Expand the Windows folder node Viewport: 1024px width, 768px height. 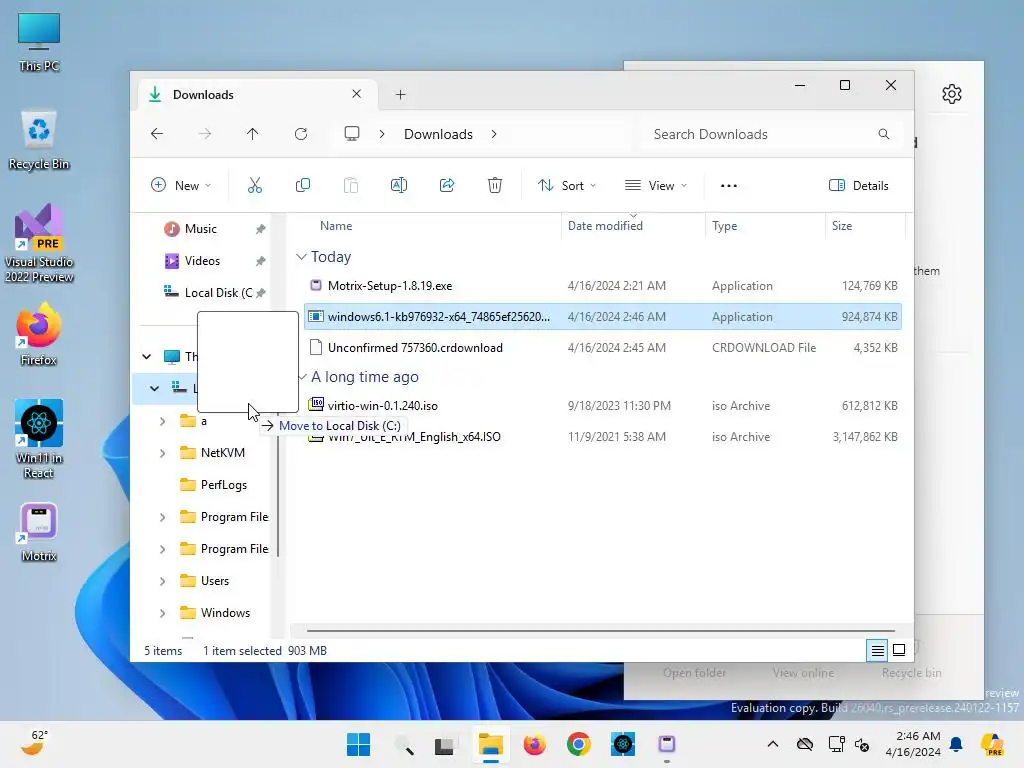coord(163,613)
